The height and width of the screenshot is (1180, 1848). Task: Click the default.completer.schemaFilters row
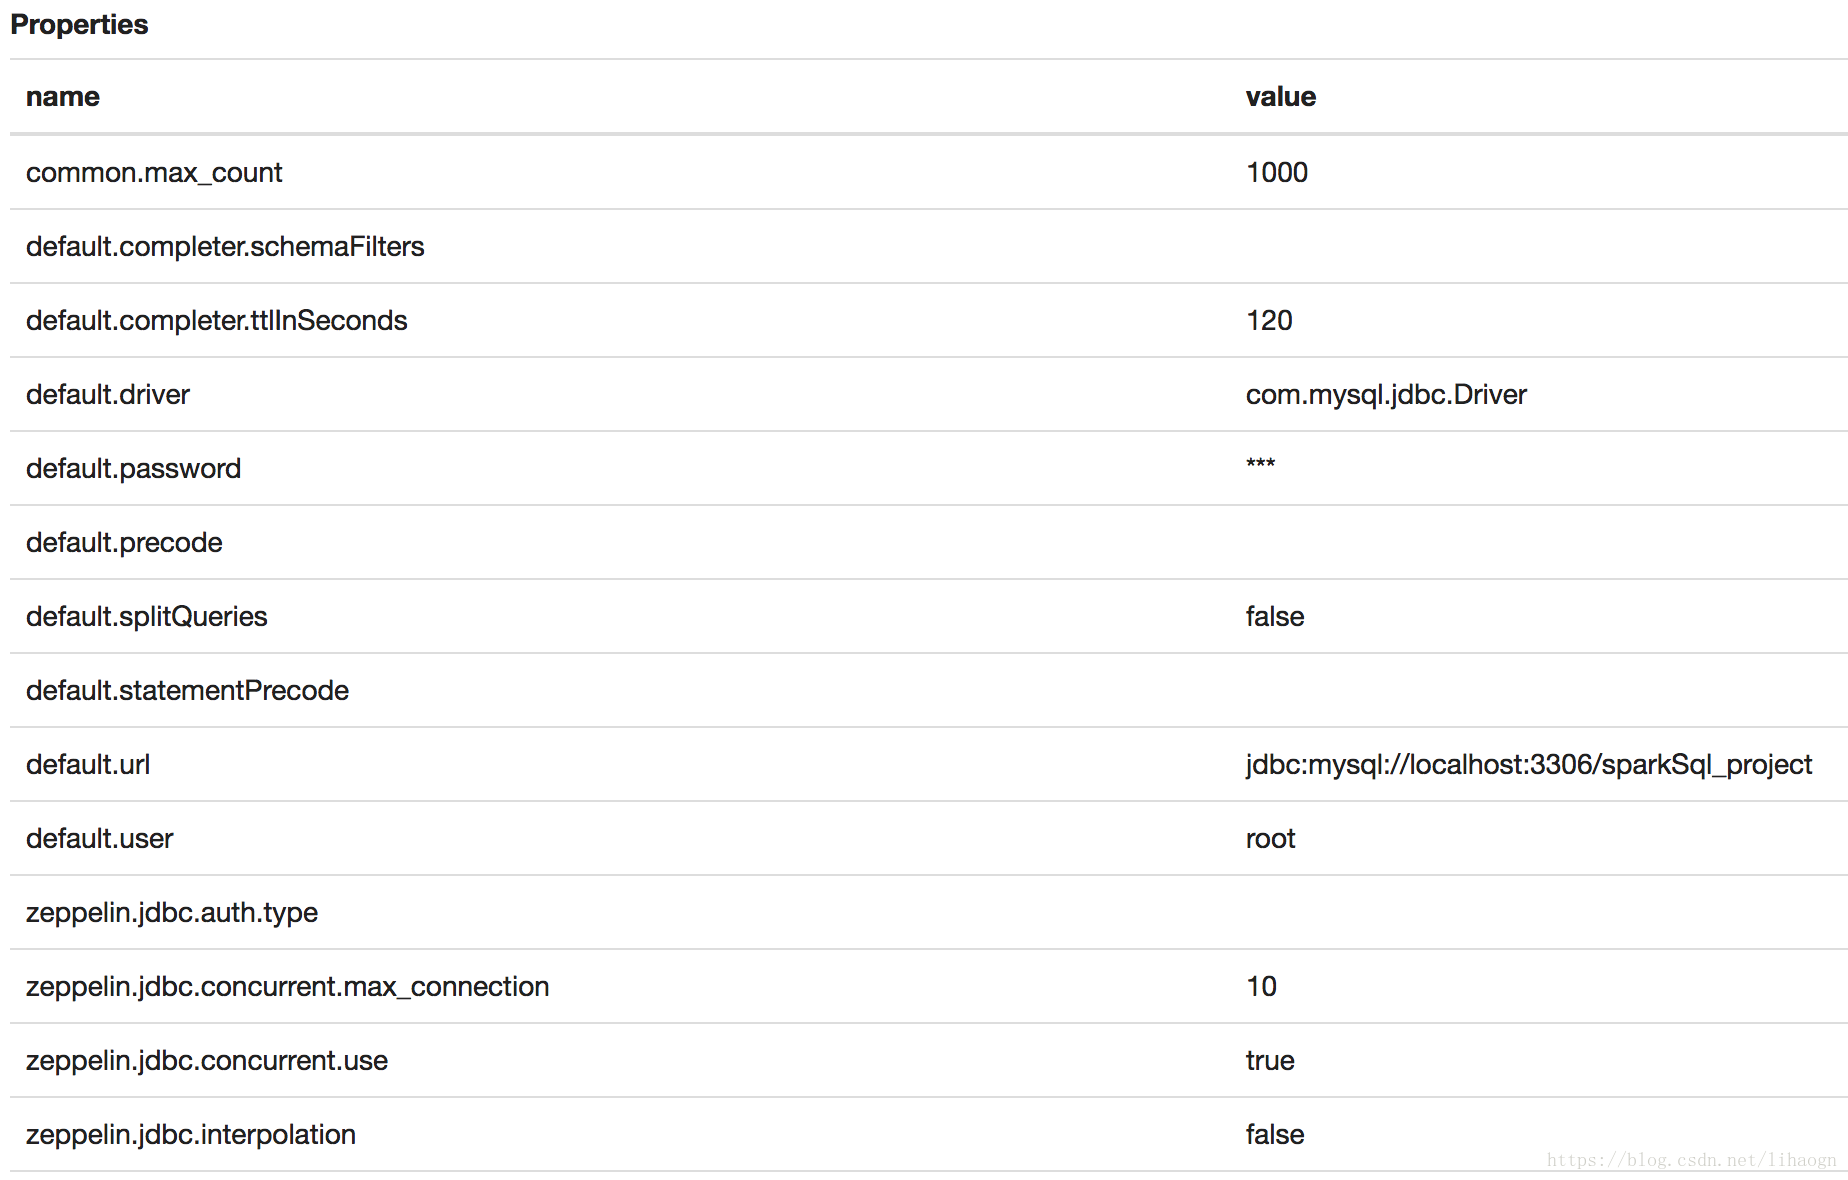coord(929,247)
